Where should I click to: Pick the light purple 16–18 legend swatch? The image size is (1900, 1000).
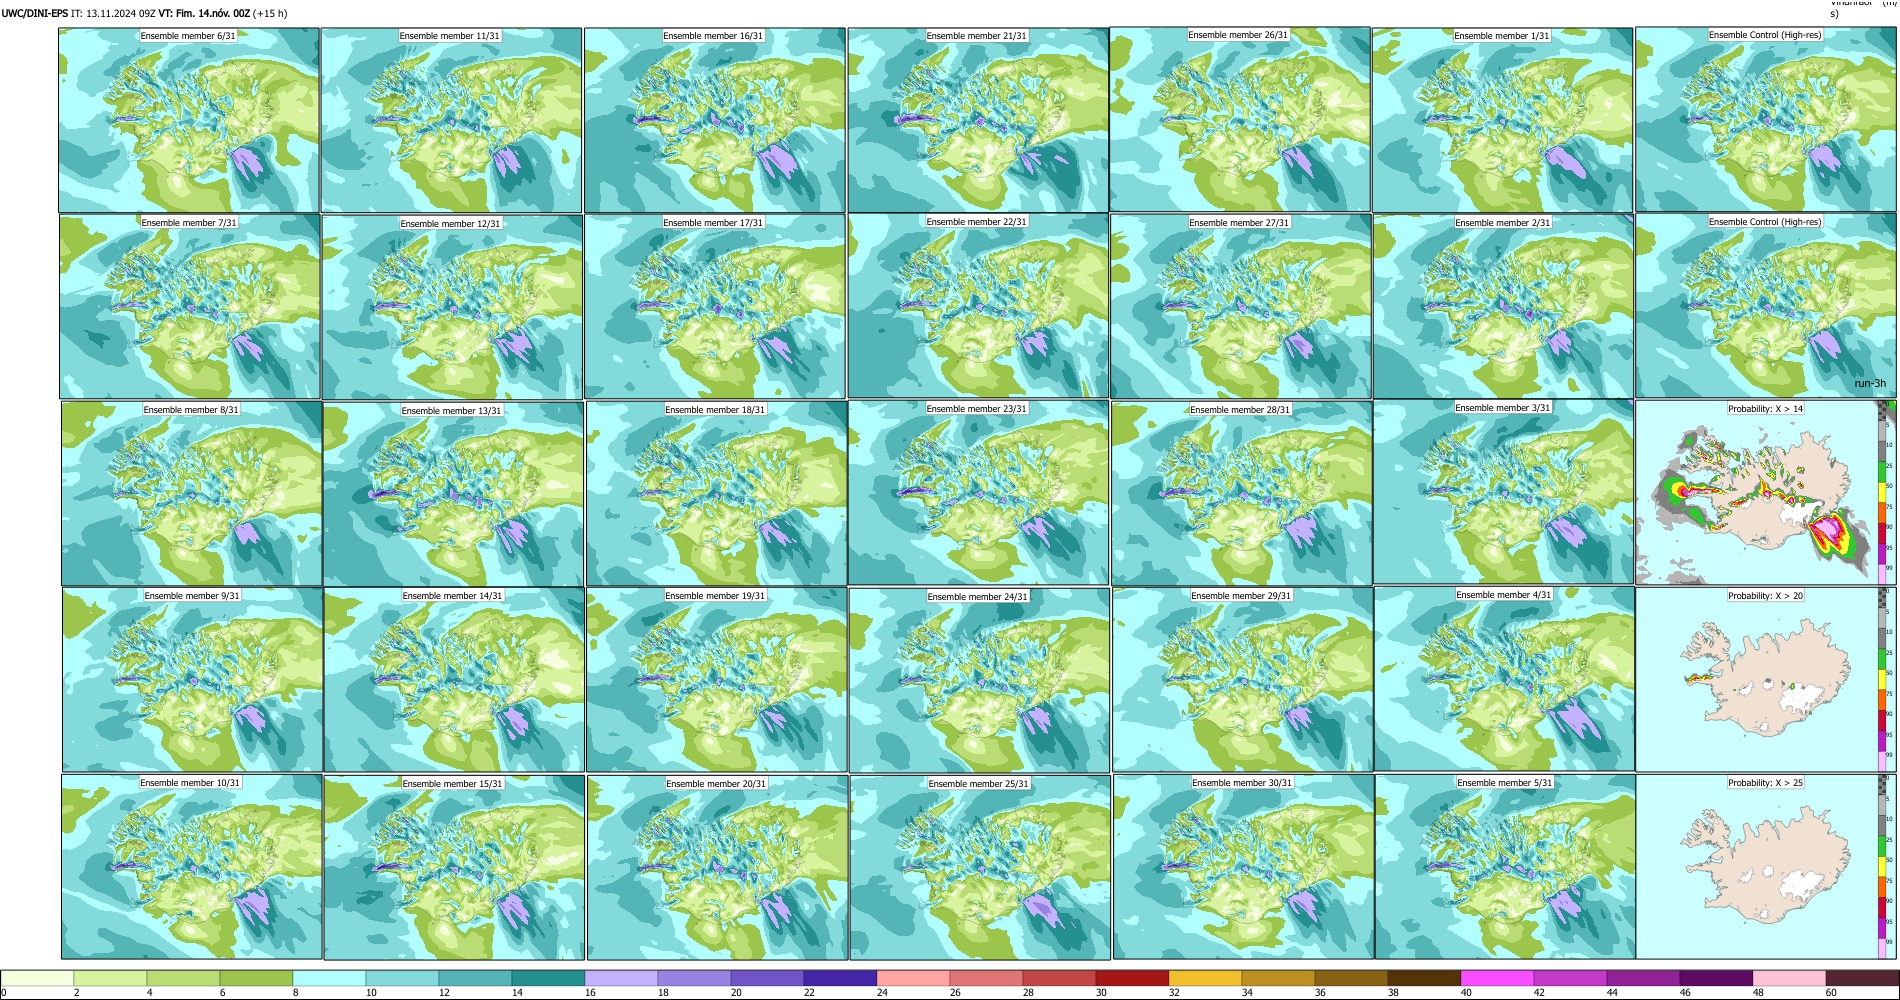[x=621, y=978]
